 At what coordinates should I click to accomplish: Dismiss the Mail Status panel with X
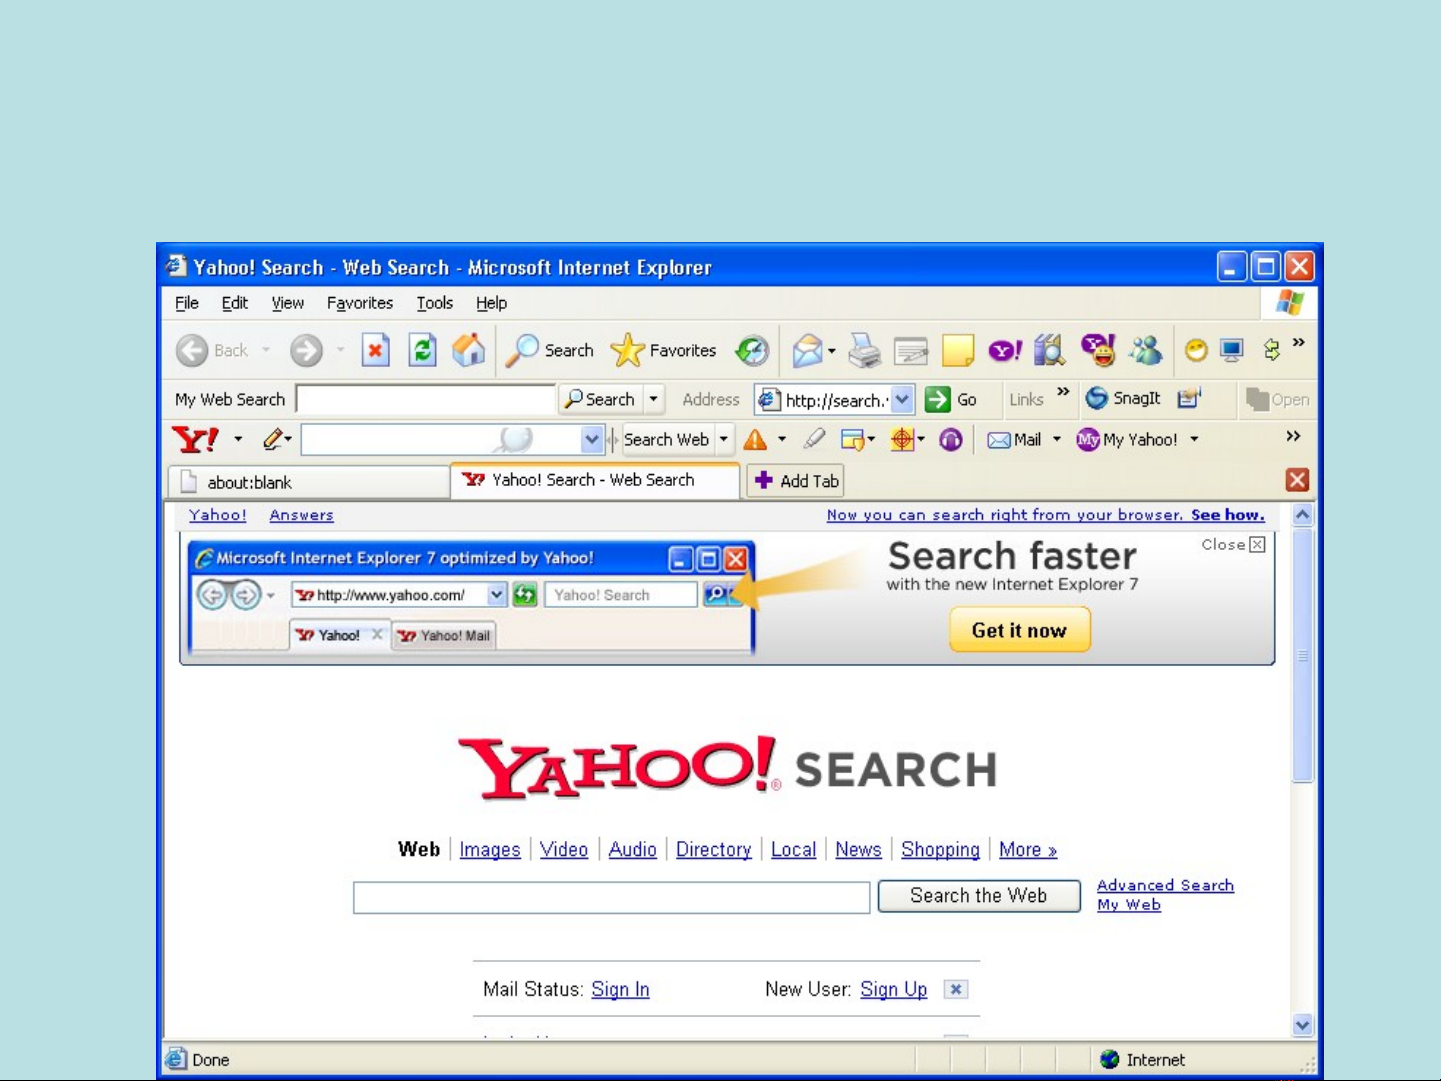pyautogui.click(x=956, y=989)
